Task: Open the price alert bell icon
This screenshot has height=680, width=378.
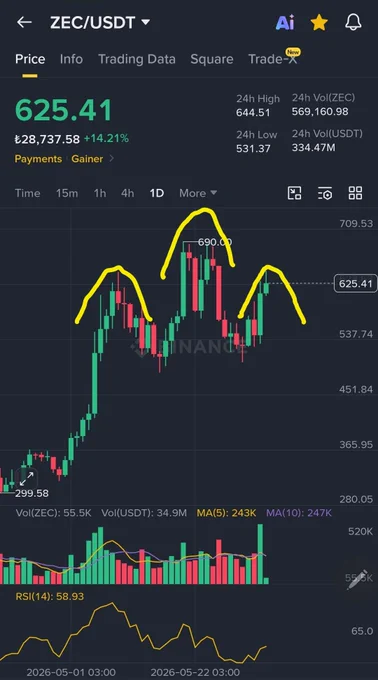Action: coord(353,22)
